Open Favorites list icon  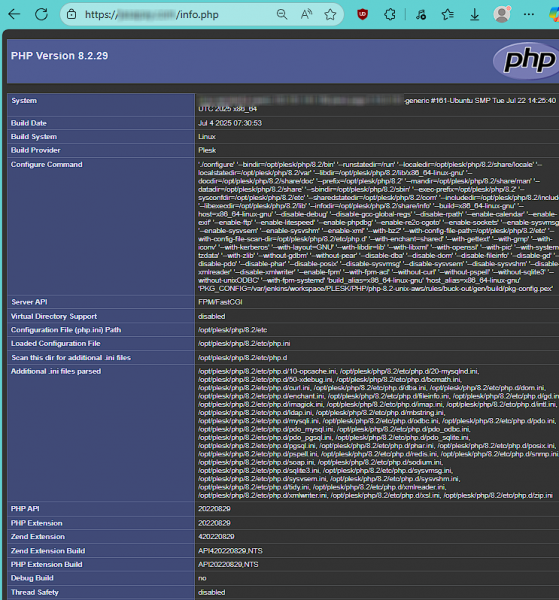tap(448, 15)
